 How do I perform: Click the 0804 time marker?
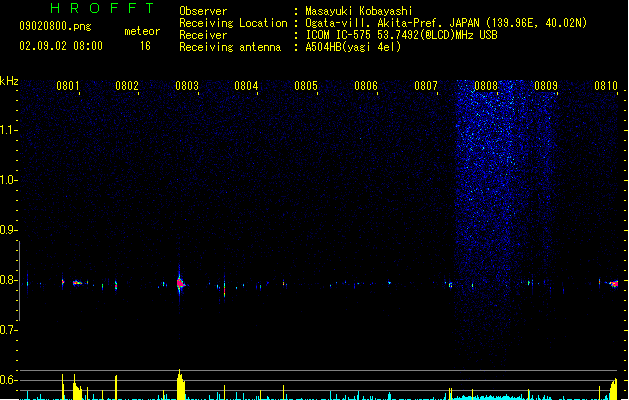[246, 86]
